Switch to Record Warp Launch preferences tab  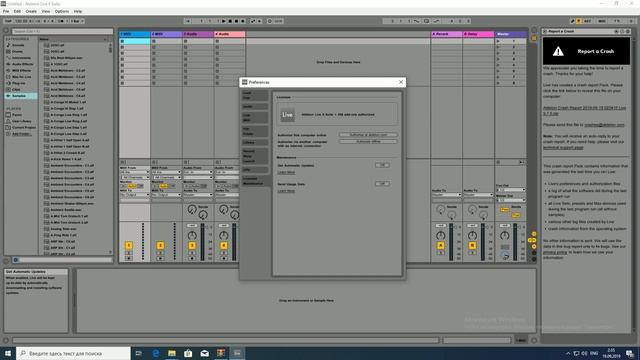click(254, 156)
